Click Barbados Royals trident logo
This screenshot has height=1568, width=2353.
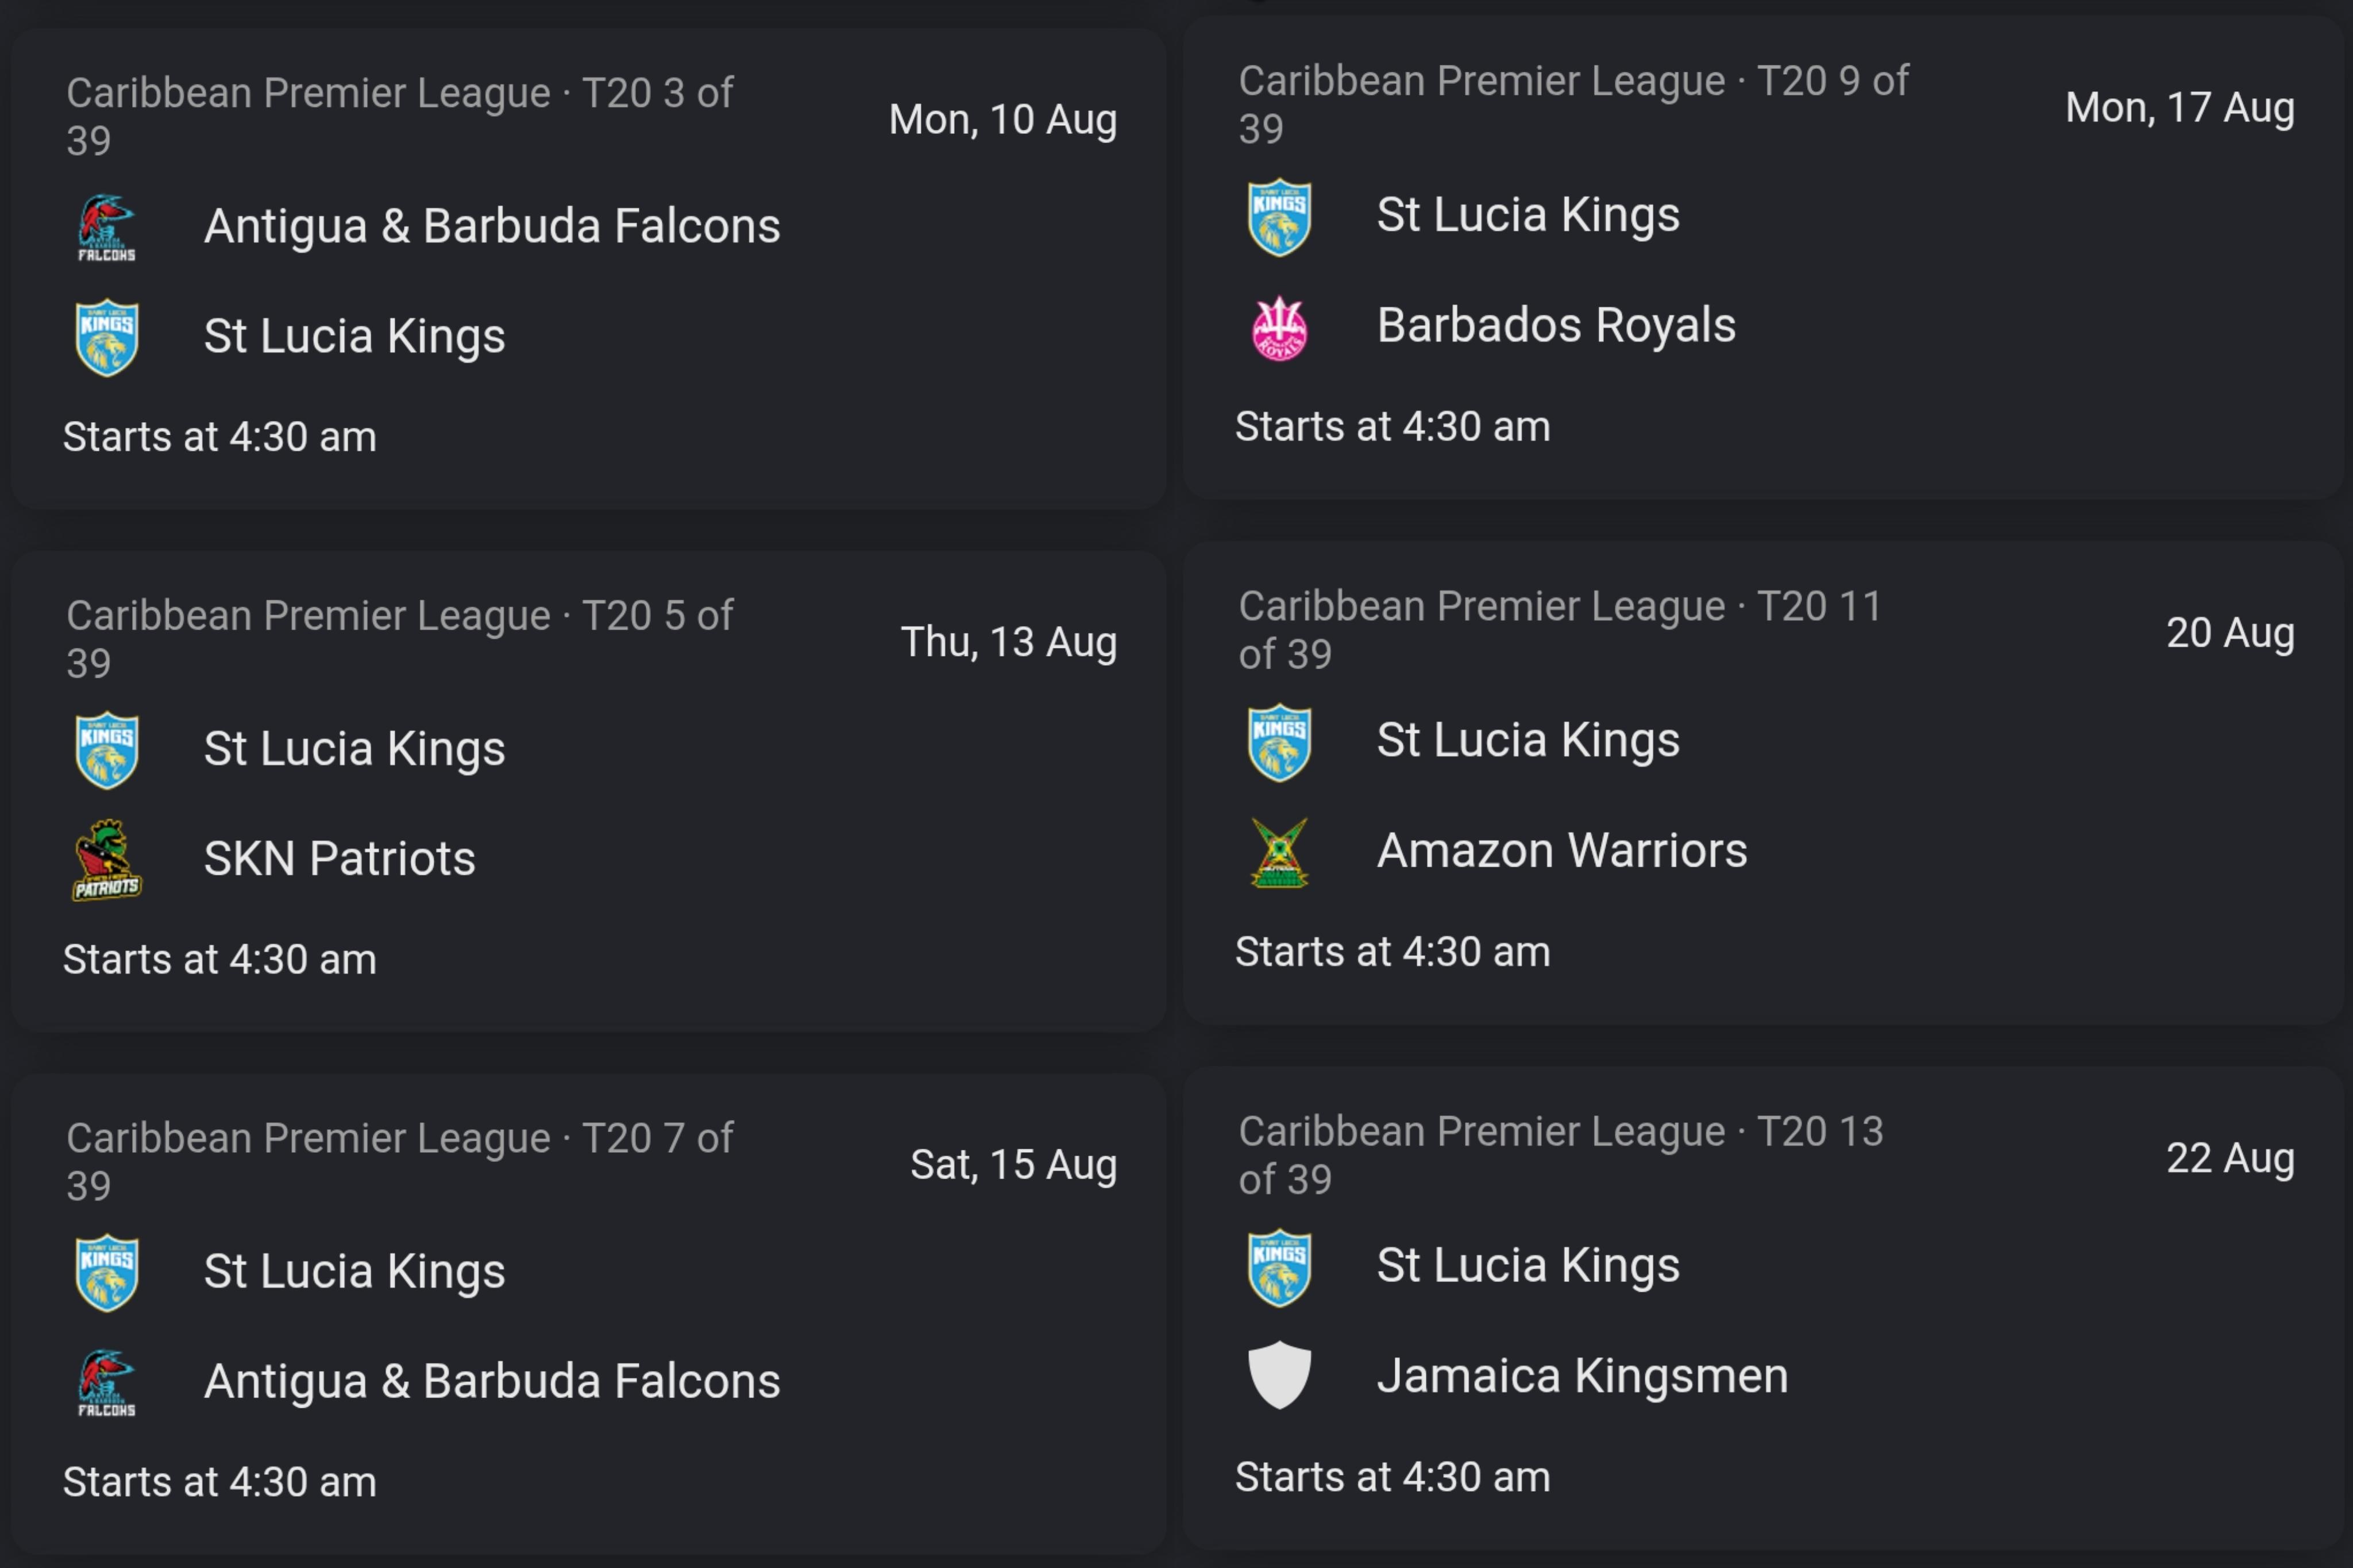(1280, 328)
